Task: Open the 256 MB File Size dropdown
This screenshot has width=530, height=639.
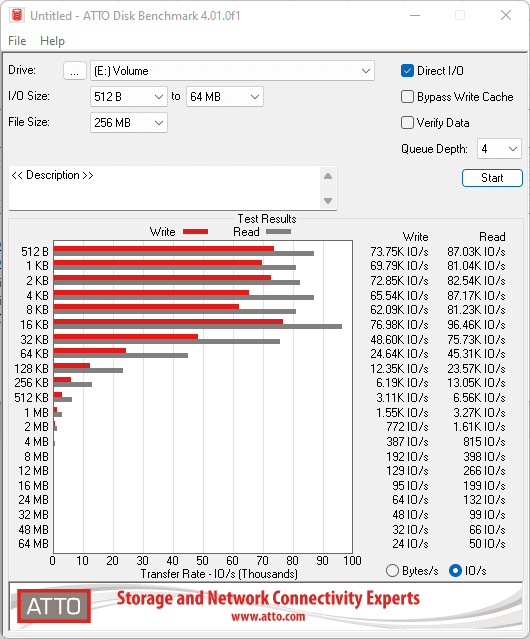Action: pos(129,123)
